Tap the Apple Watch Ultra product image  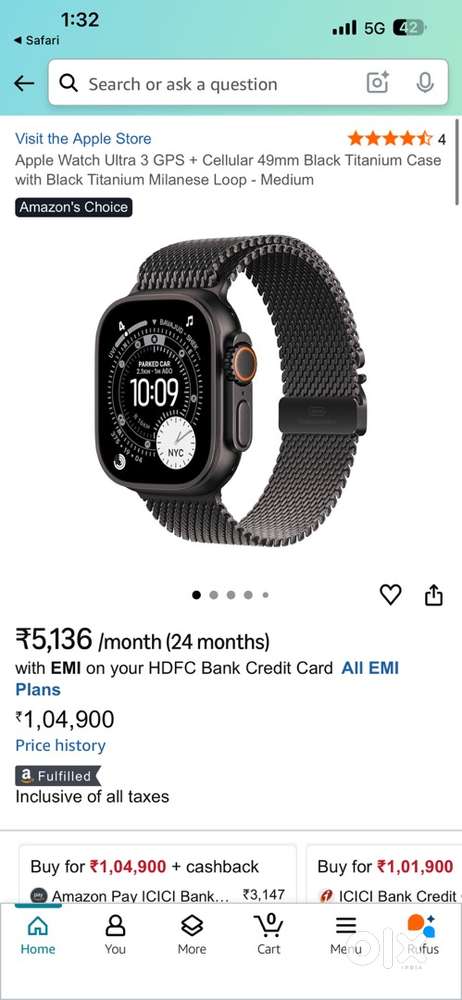[x=231, y=392]
